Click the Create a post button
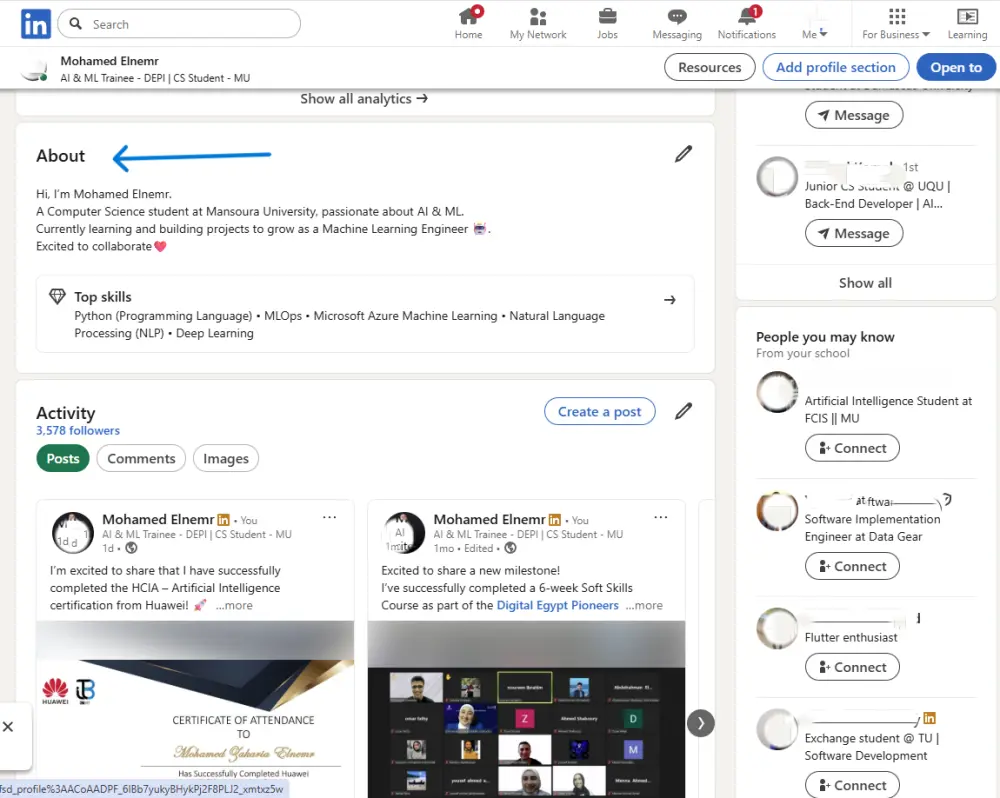 point(599,411)
